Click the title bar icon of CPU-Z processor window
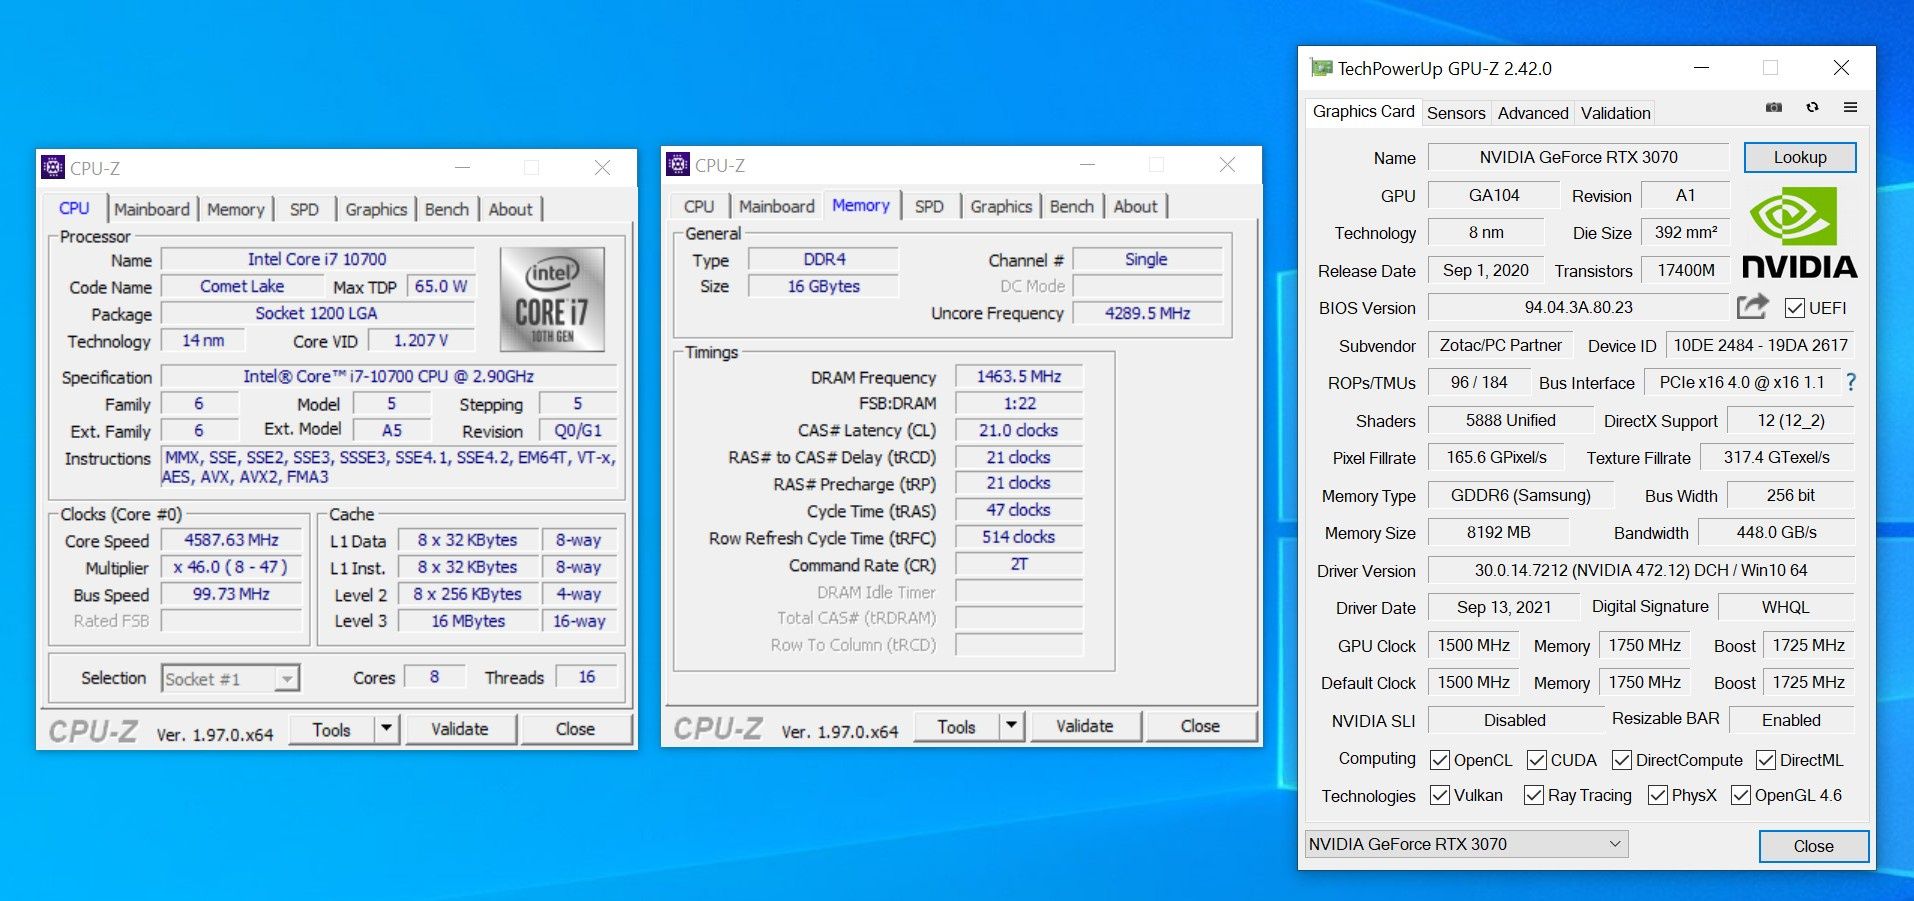The height and width of the screenshot is (901, 1914). [53, 167]
